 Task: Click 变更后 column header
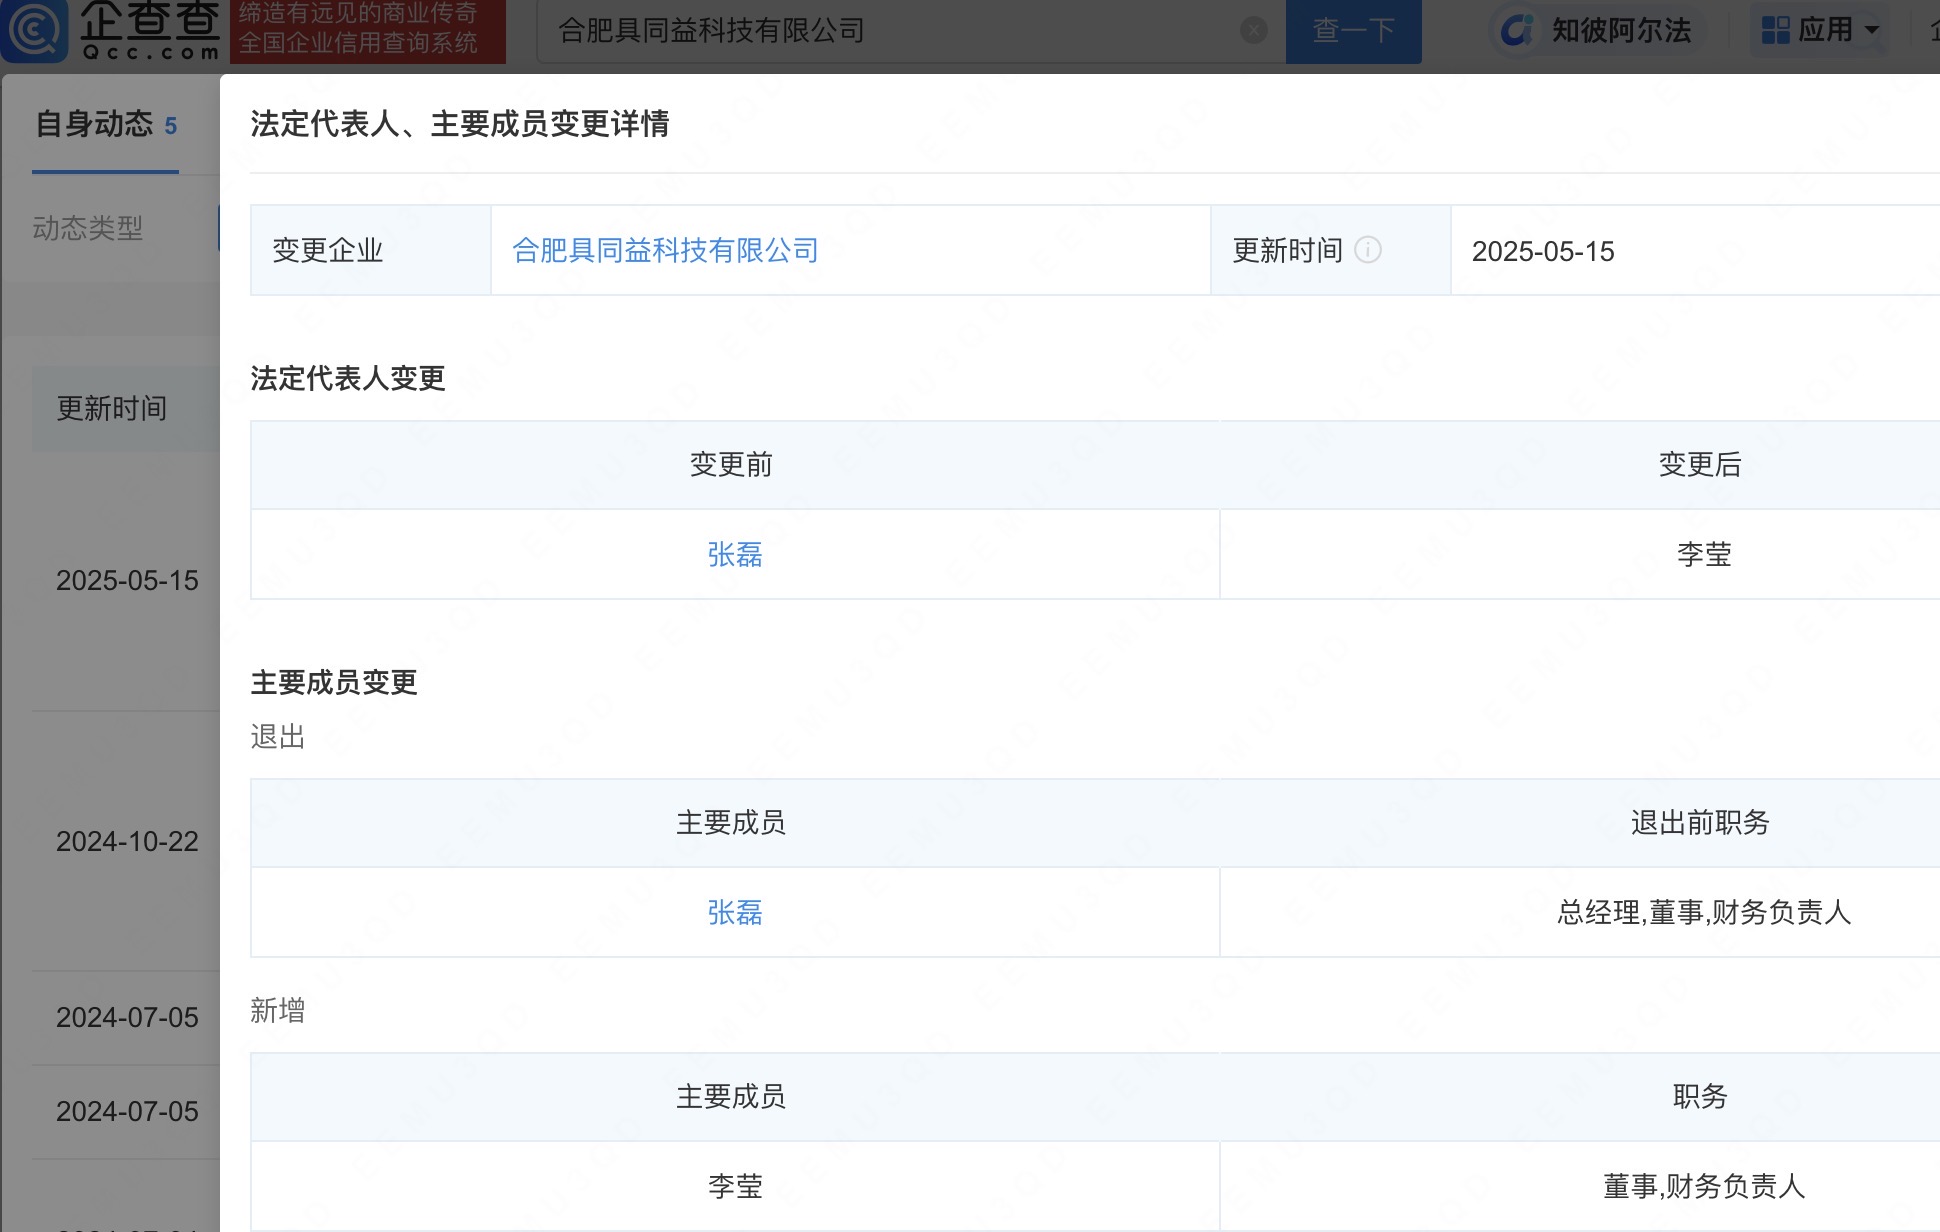[1700, 464]
